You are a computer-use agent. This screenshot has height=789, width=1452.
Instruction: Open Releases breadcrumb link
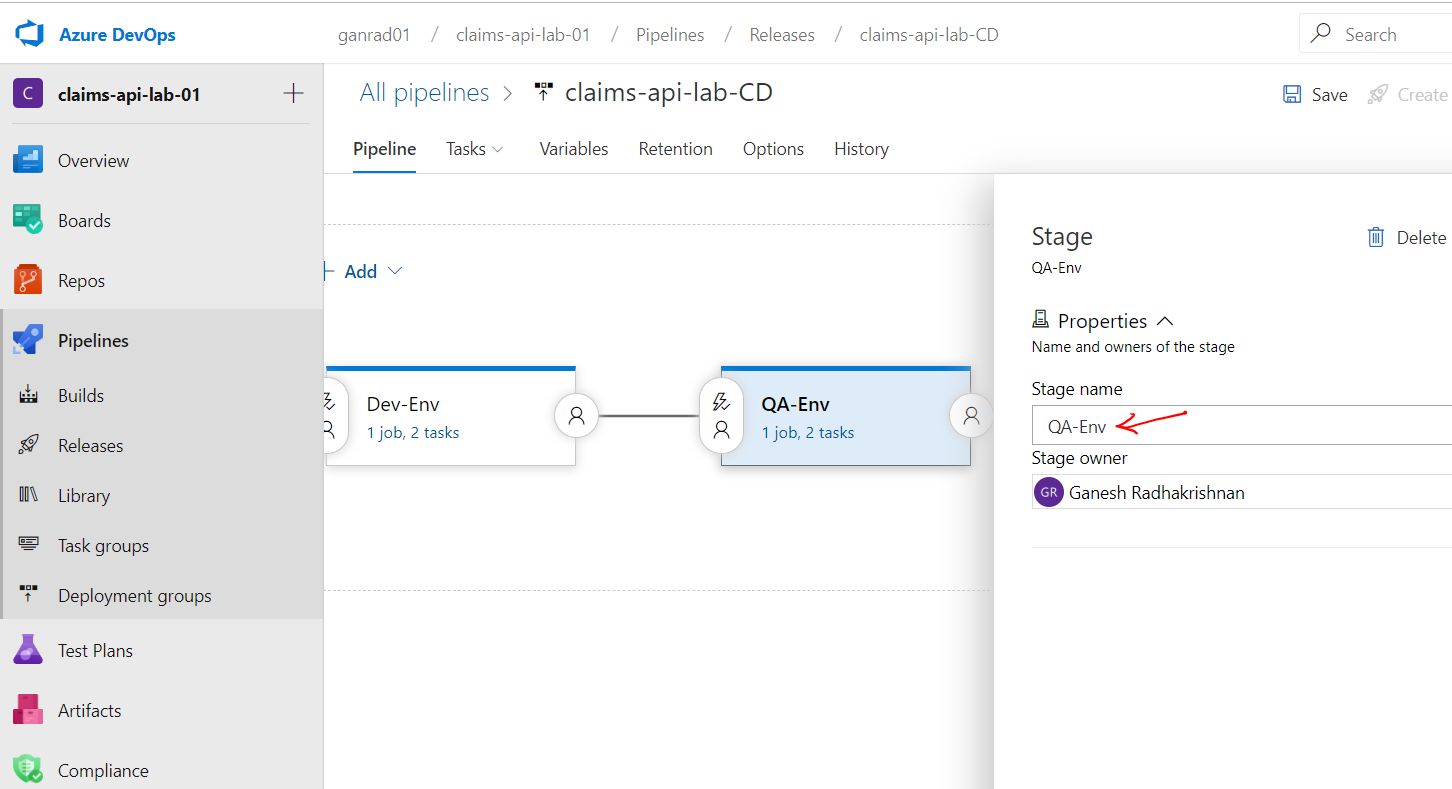782,35
